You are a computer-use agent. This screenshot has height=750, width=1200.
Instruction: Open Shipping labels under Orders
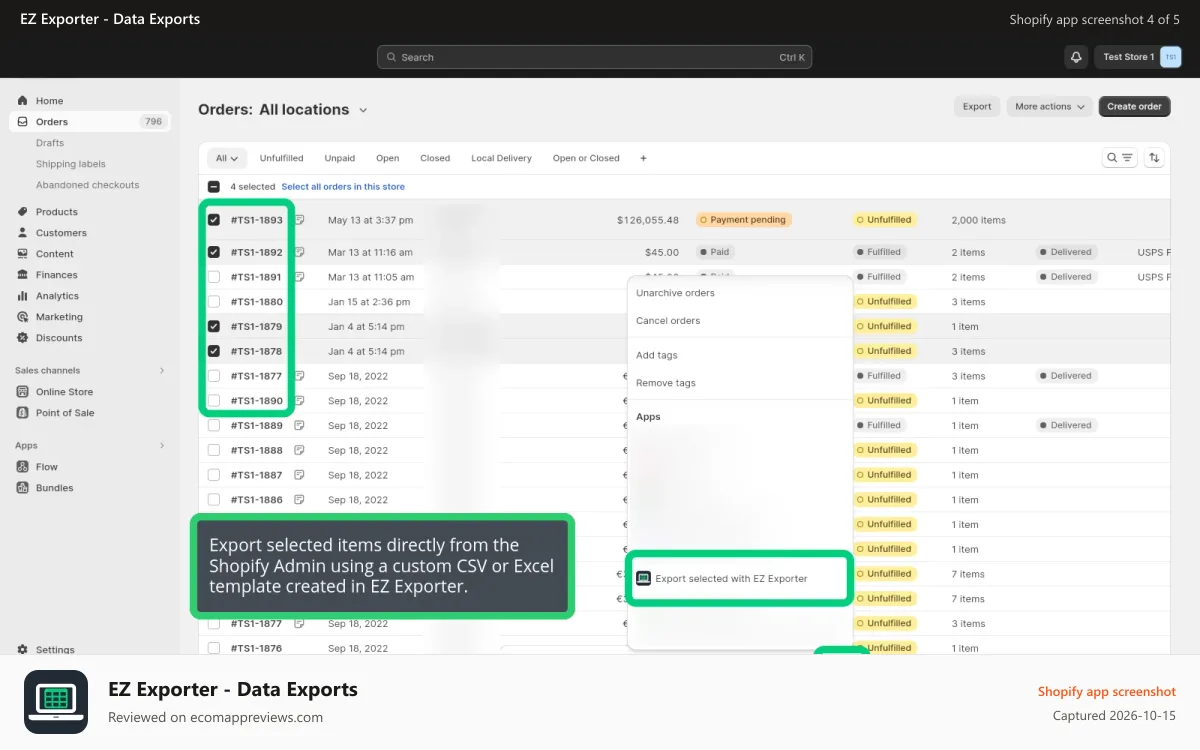(71, 164)
